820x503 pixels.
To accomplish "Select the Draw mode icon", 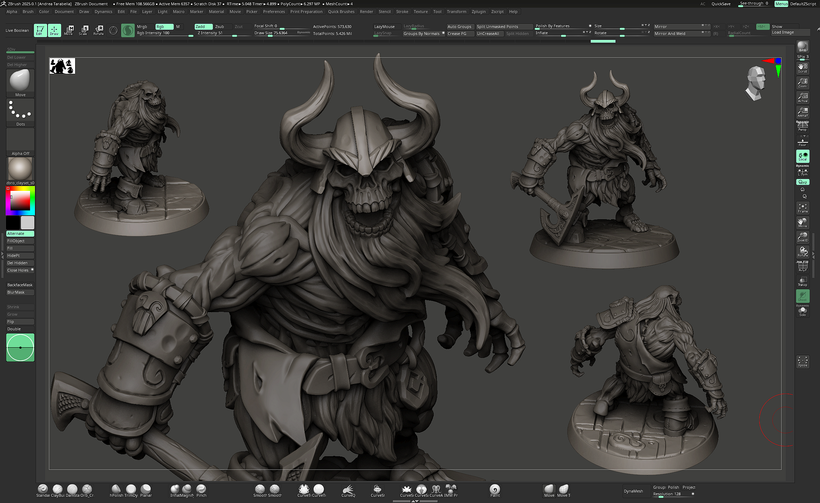I will [55, 30].
